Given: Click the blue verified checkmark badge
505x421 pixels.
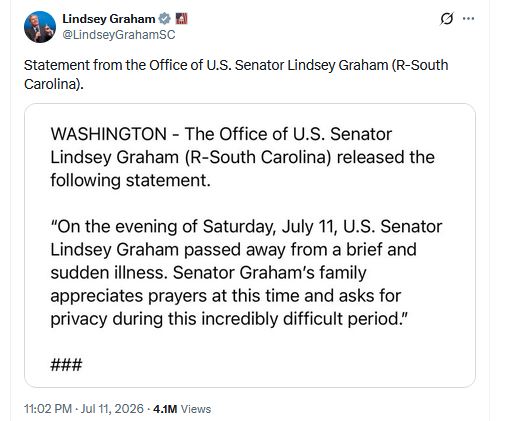Looking at the screenshot, I should coord(164,19).
